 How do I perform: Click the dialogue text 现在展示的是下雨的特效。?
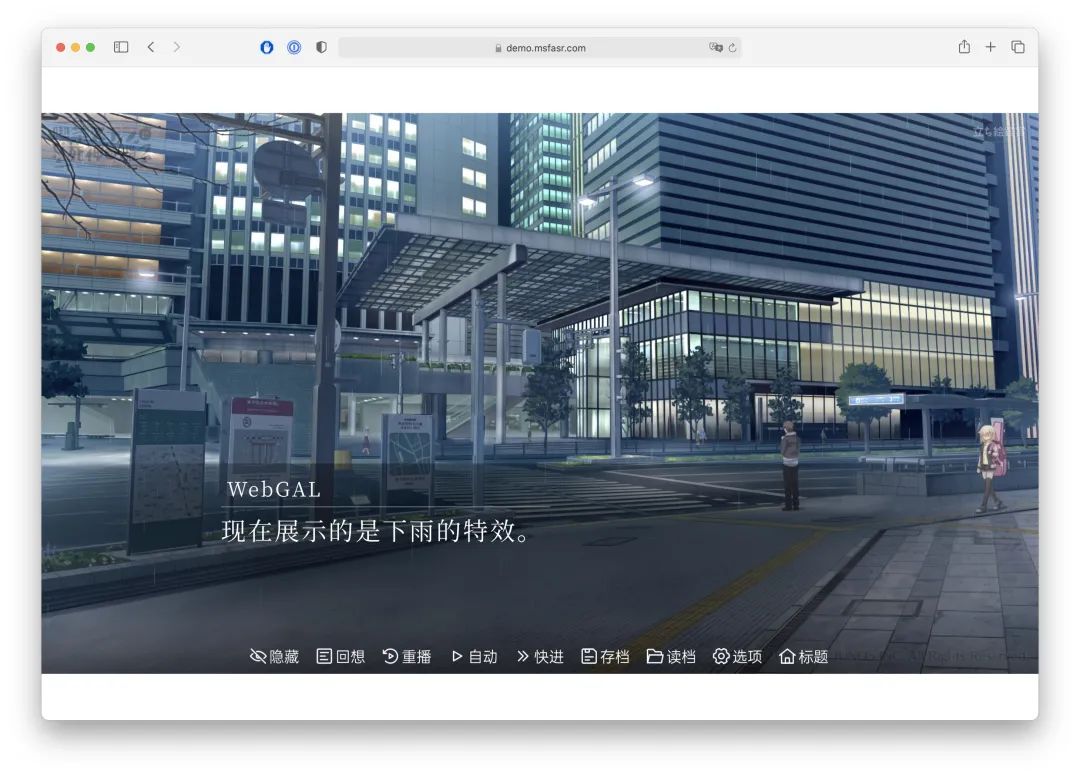[x=377, y=531]
